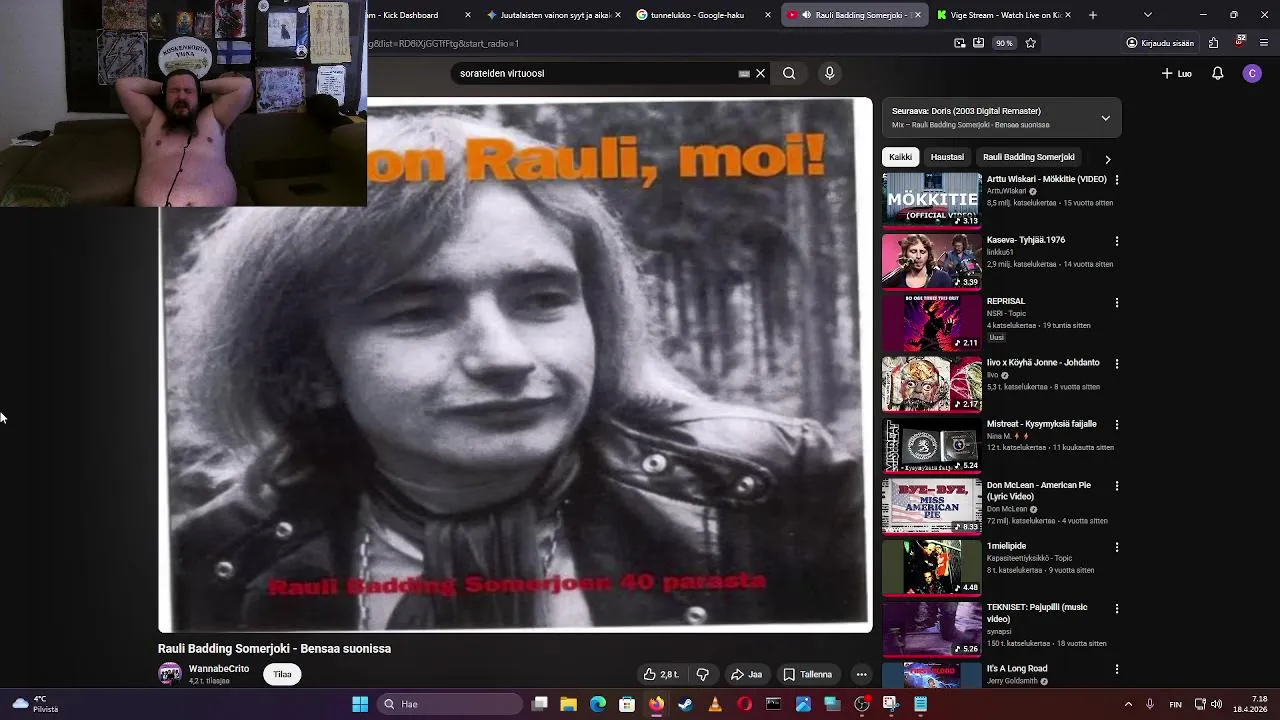
Task: Share the video with Jaa button
Action: [746, 674]
